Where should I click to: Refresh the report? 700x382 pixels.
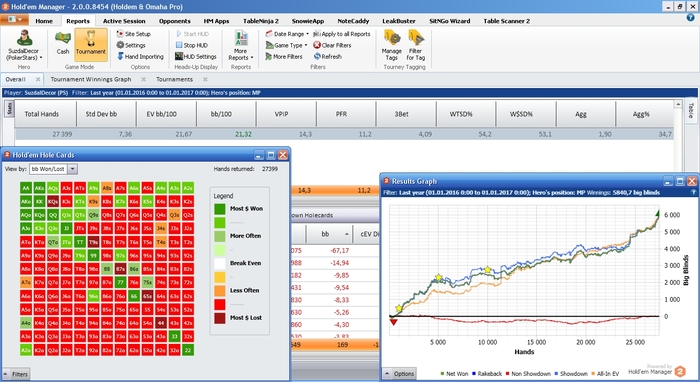(327, 57)
